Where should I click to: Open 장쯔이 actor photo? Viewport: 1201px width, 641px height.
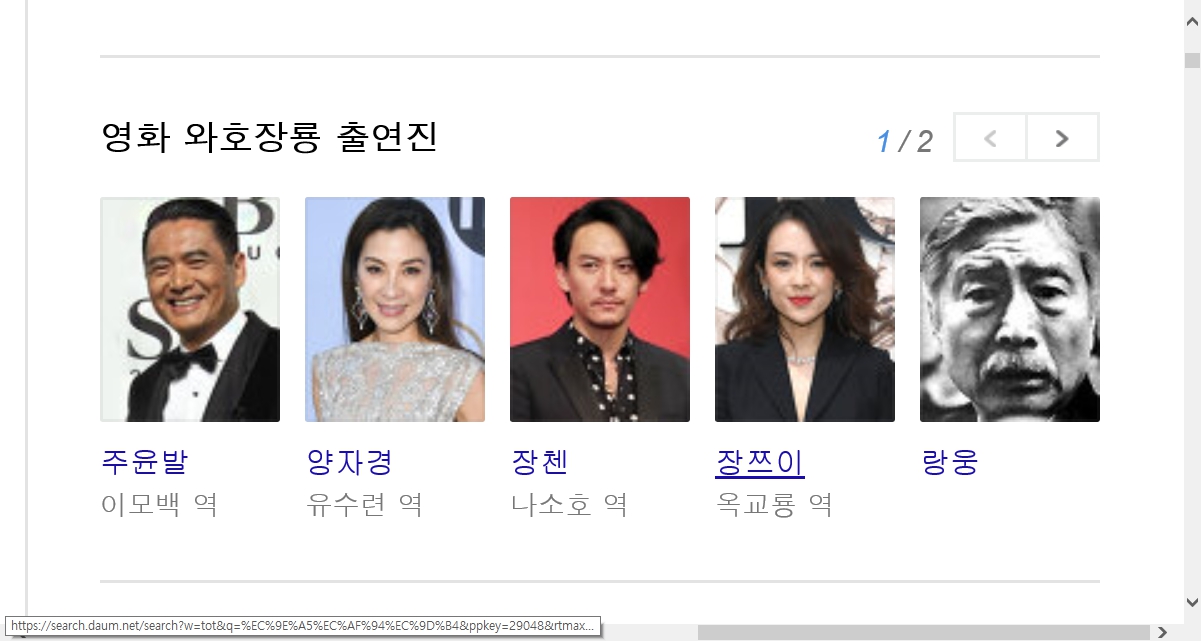(x=805, y=309)
